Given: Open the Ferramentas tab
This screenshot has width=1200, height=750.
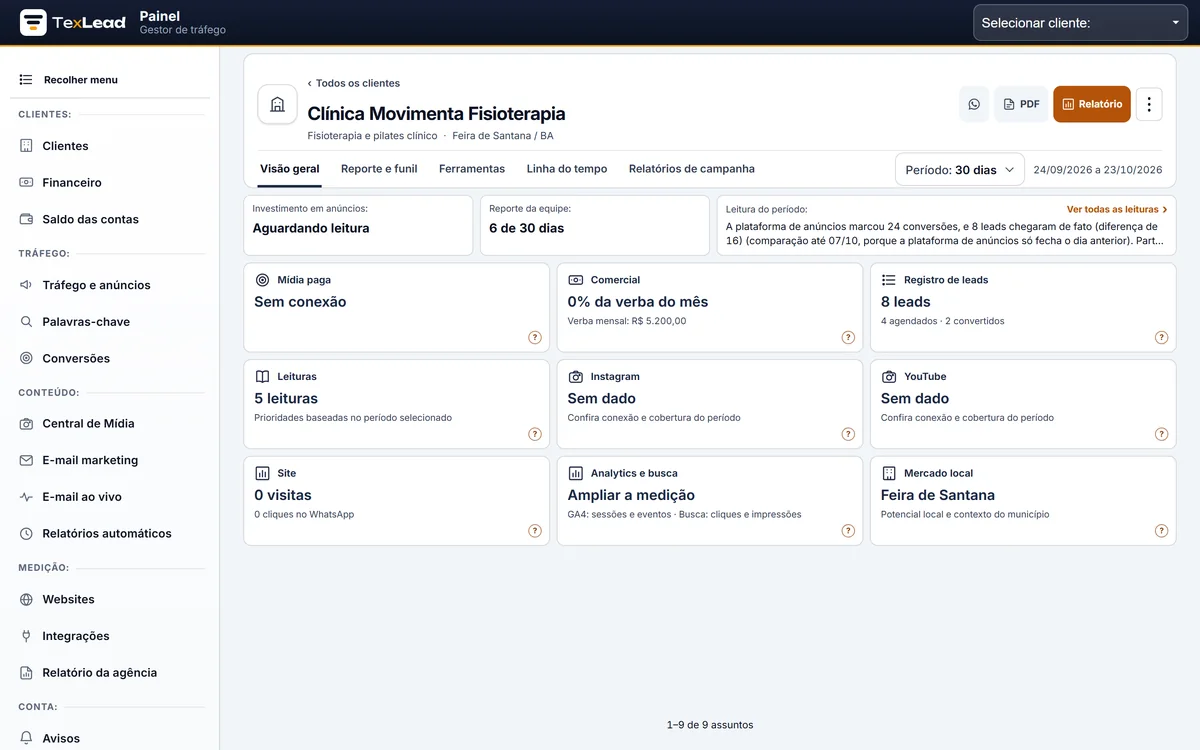Looking at the screenshot, I should 472,169.
